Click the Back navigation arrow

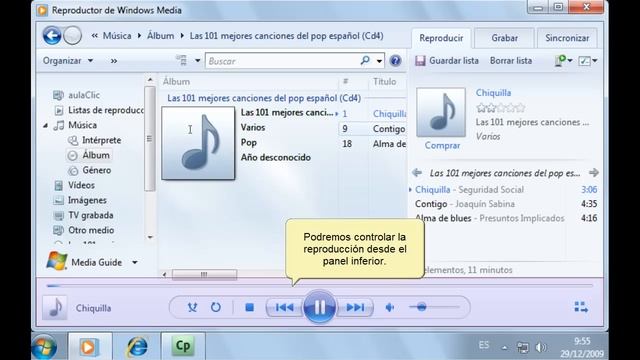(52, 36)
